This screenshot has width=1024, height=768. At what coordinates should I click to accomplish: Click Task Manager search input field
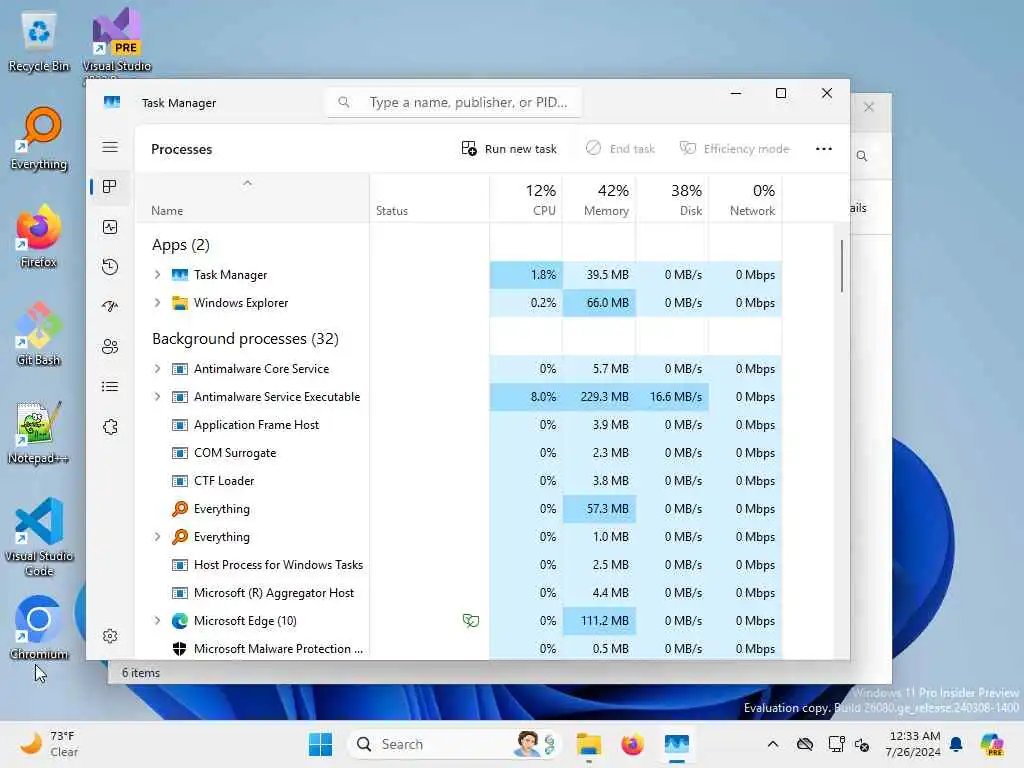[454, 103]
